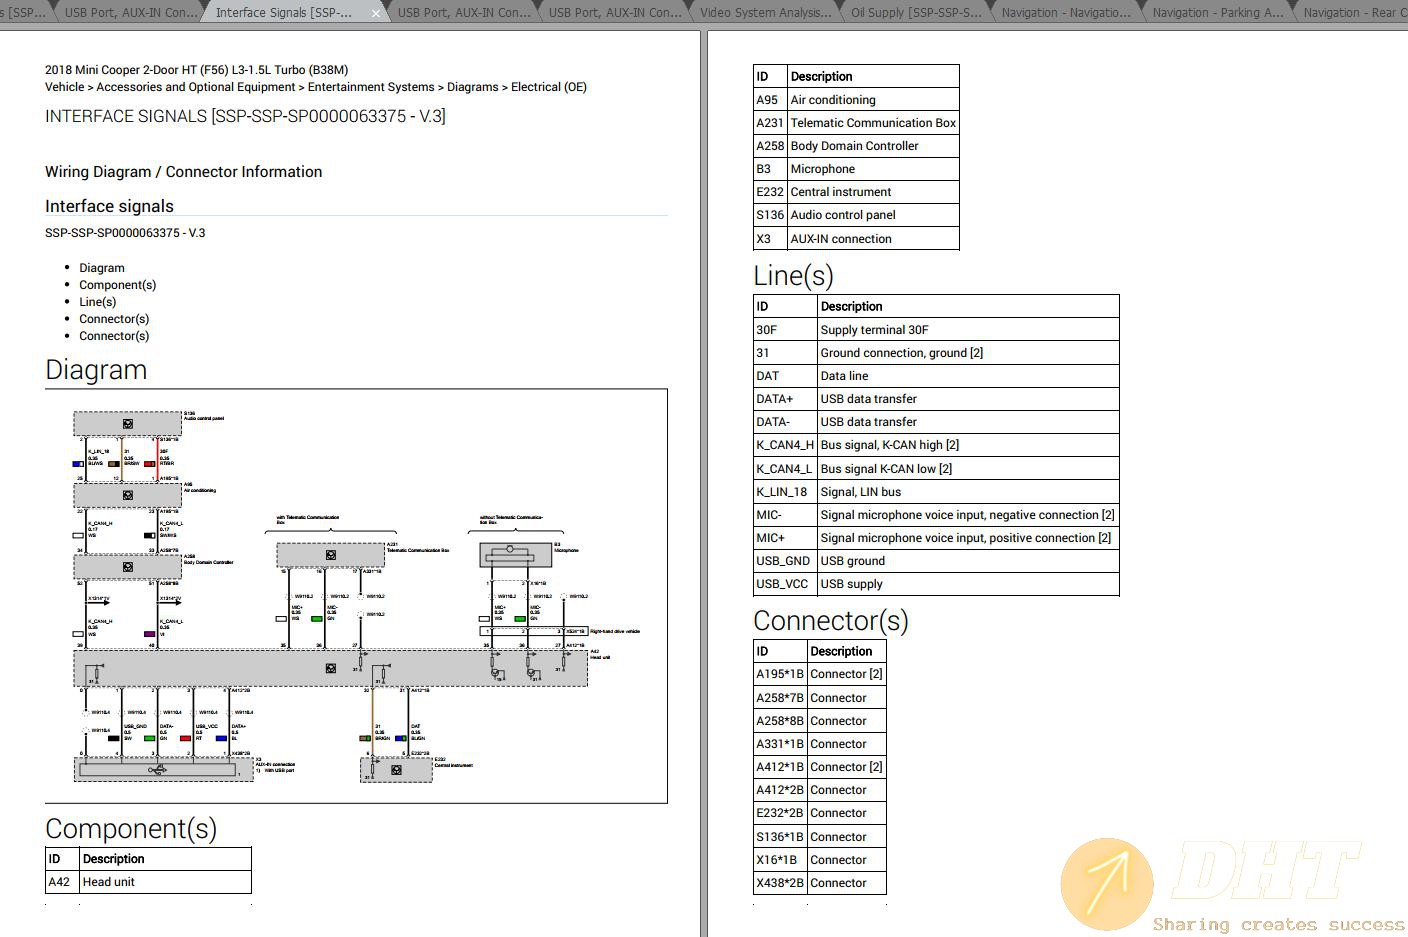Open the Navigation - Parking A... tab
Viewport: 1408px width, 937px height.
(1217, 13)
